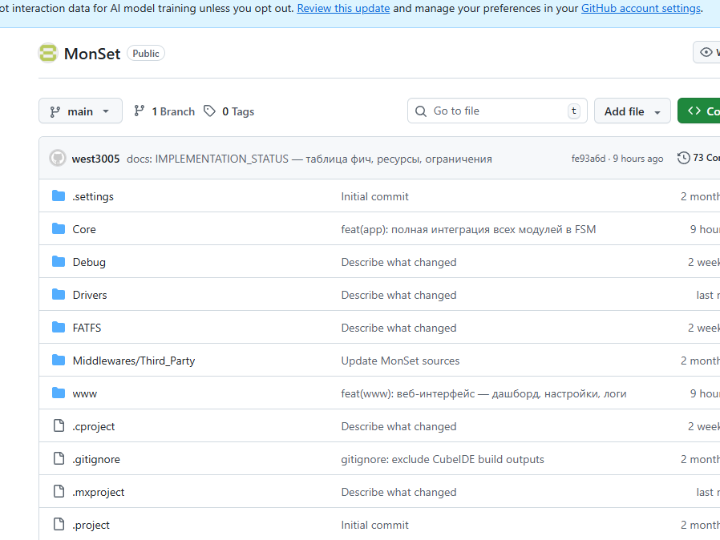720x540 pixels.
Task: Focus the Go to file search field
Action: pyautogui.click(x=495, y=111)
